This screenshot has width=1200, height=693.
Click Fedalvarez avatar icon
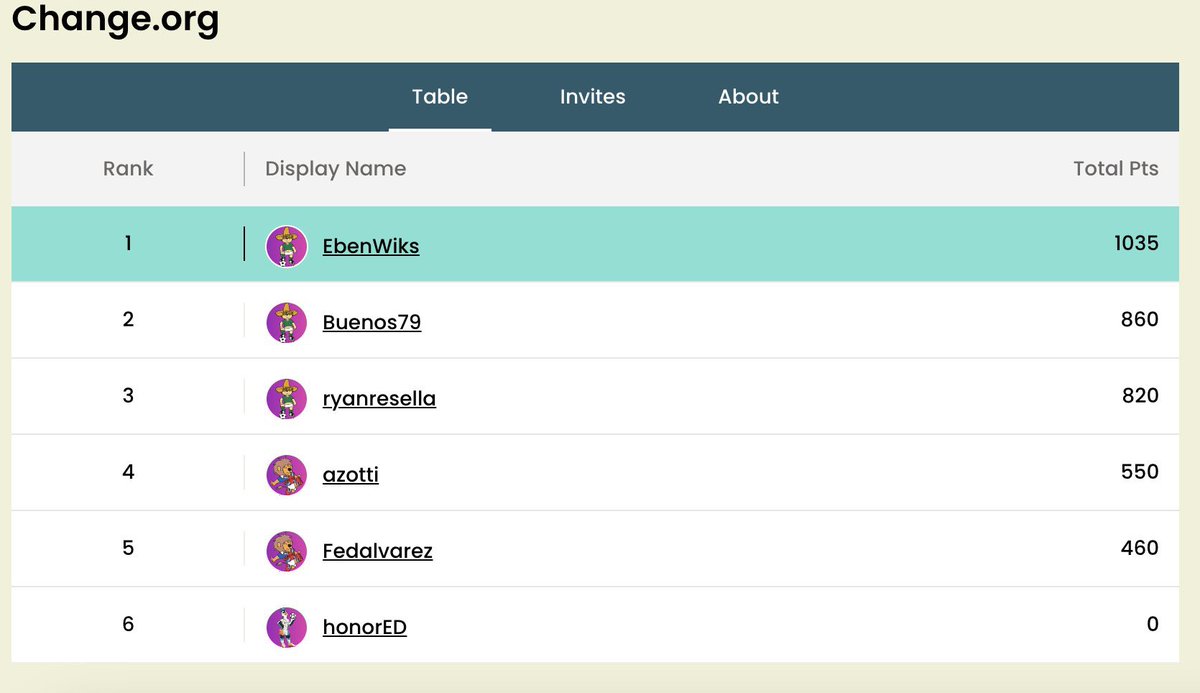coord(286,551)
